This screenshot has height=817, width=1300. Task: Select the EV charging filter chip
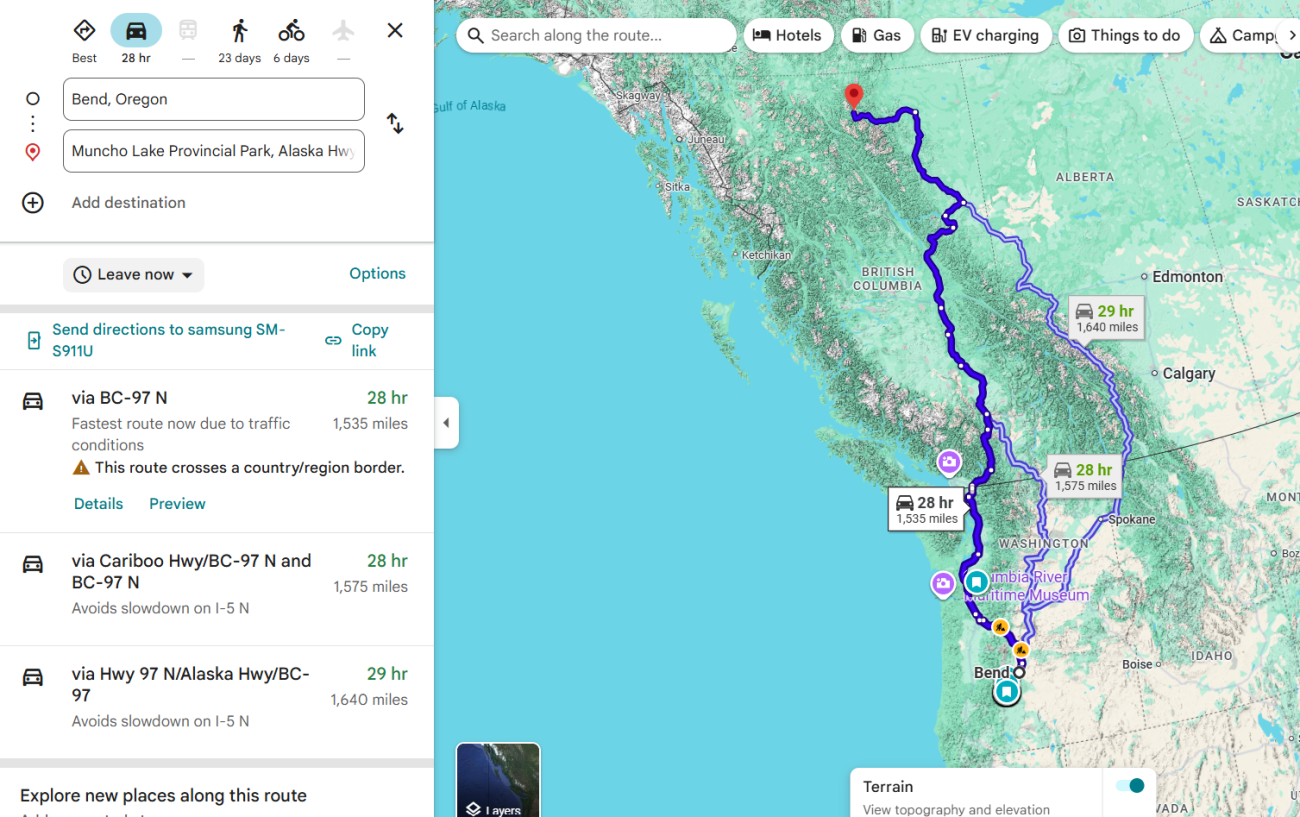click(x=986, y=35)
